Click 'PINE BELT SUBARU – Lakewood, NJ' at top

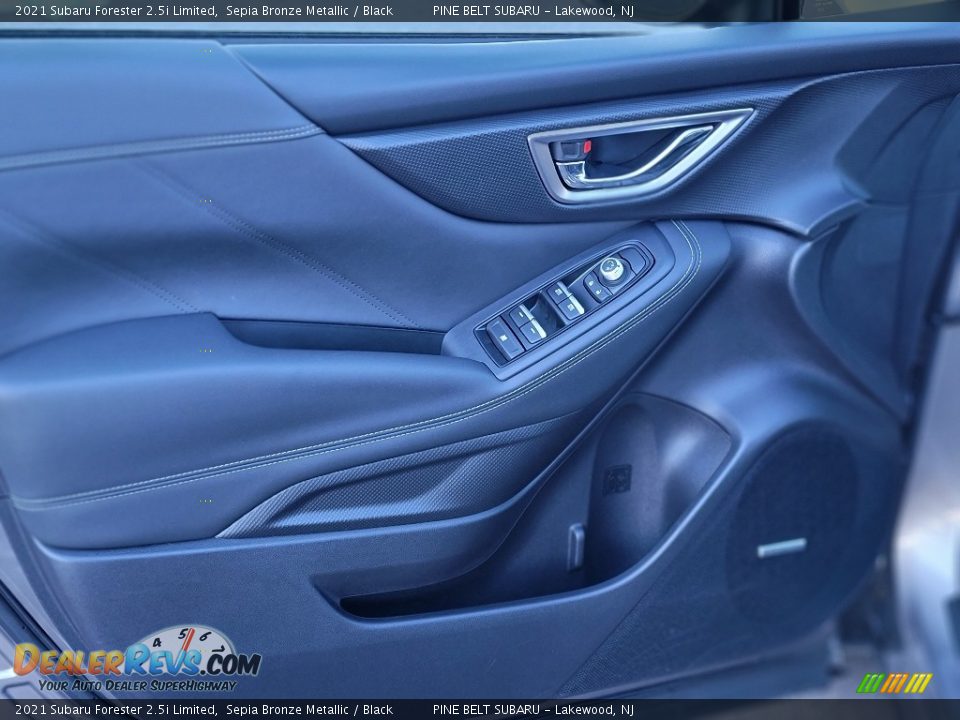[x=533, y=10]
